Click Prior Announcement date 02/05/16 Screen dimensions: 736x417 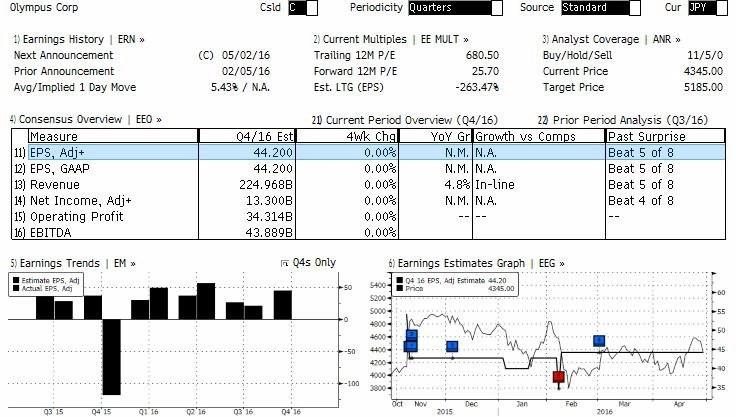(x=246, y=71)
